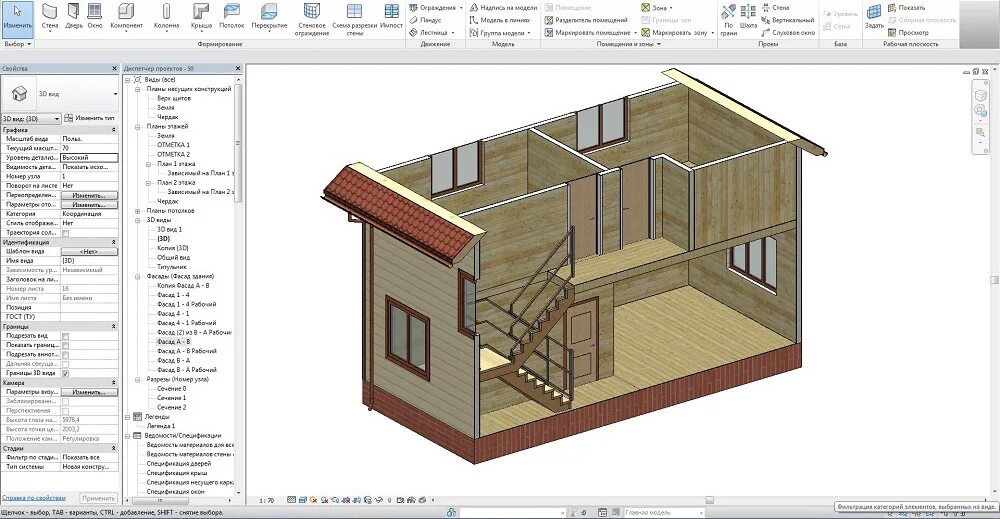Select the По грани opening tool

click(x=728, y=19)
